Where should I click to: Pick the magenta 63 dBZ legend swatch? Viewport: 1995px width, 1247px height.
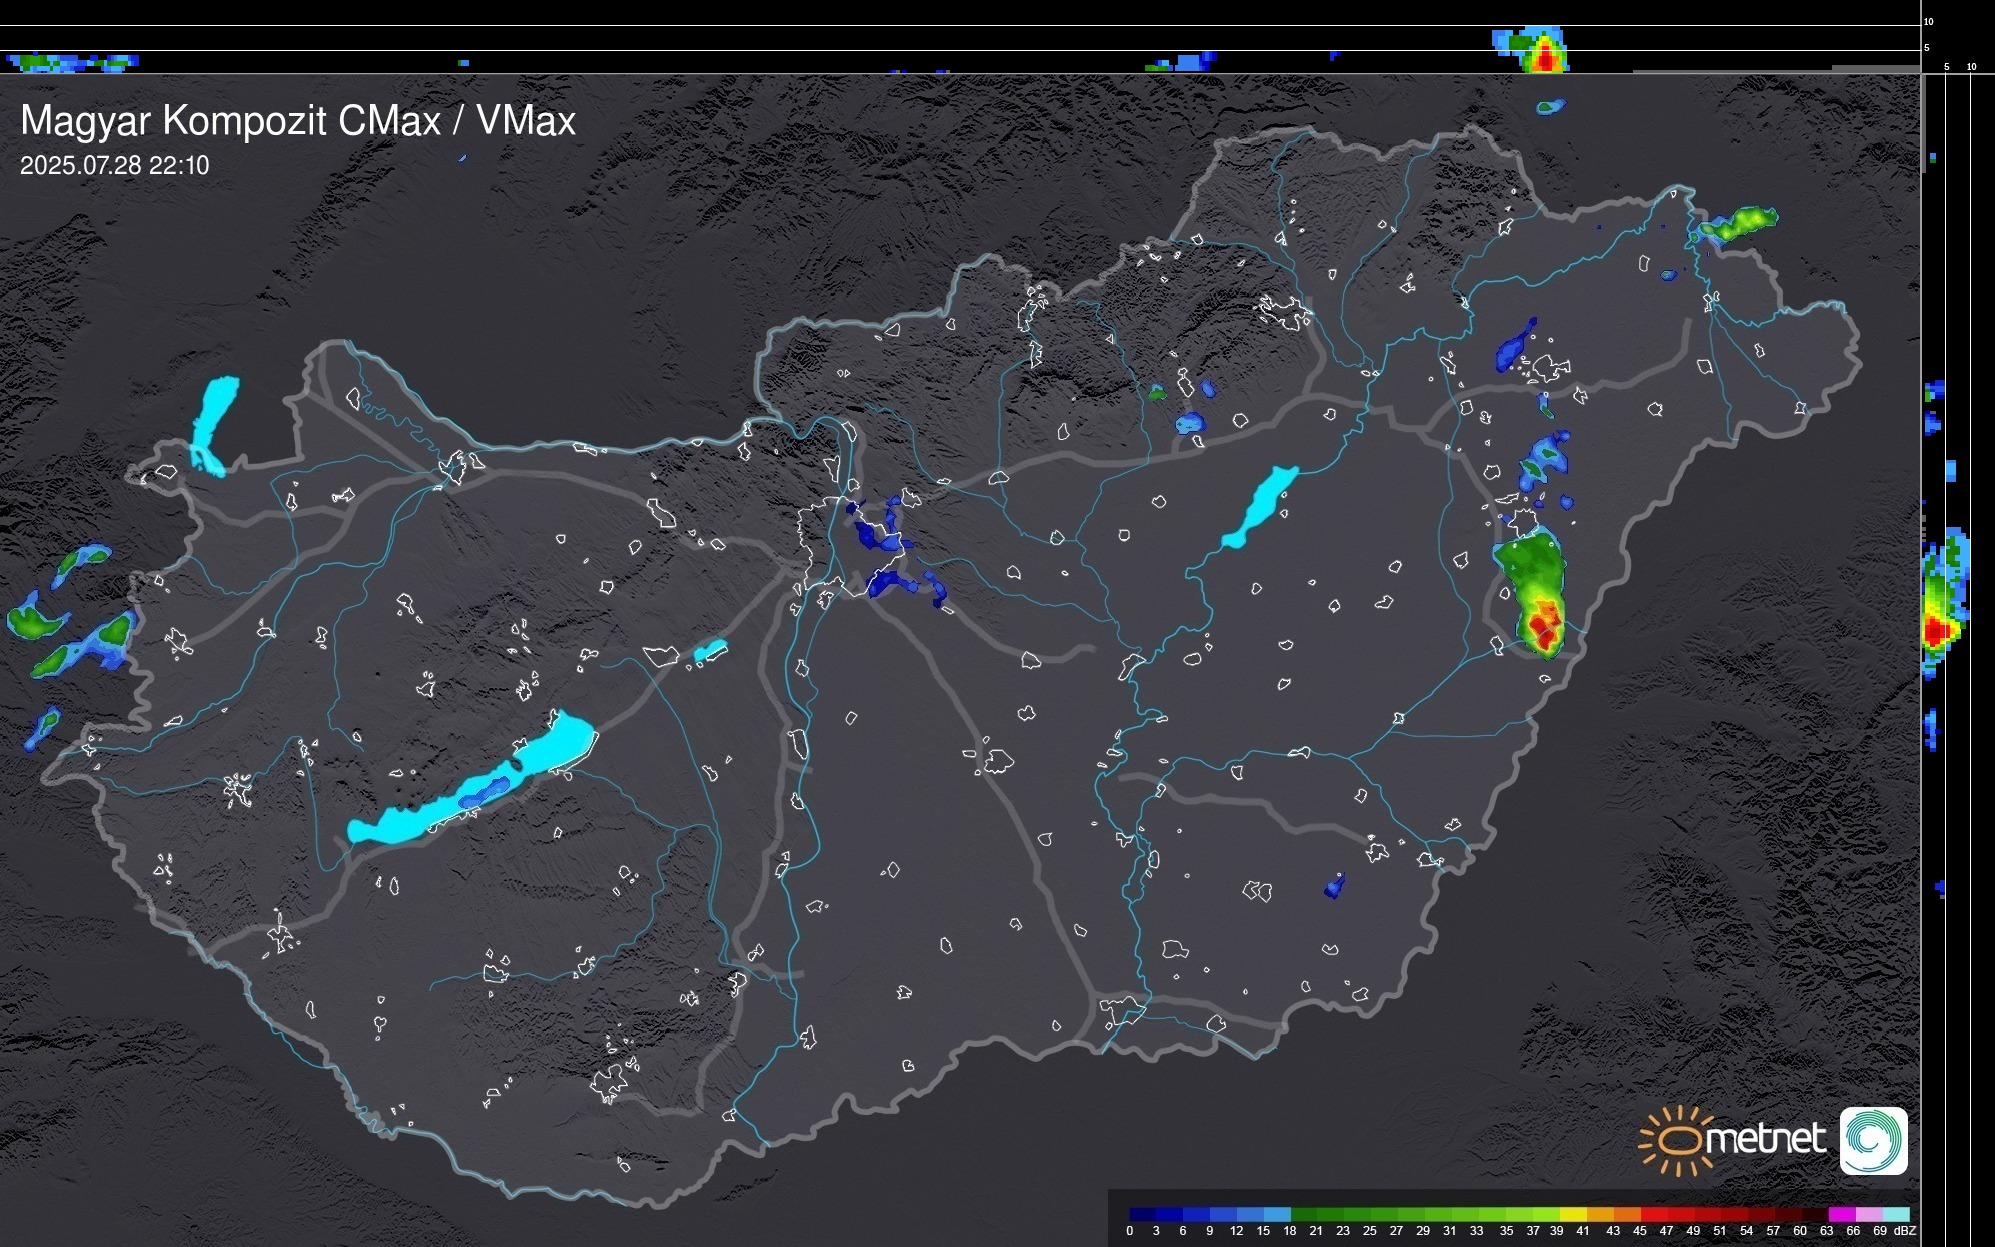click(x=1841, y=1214)
